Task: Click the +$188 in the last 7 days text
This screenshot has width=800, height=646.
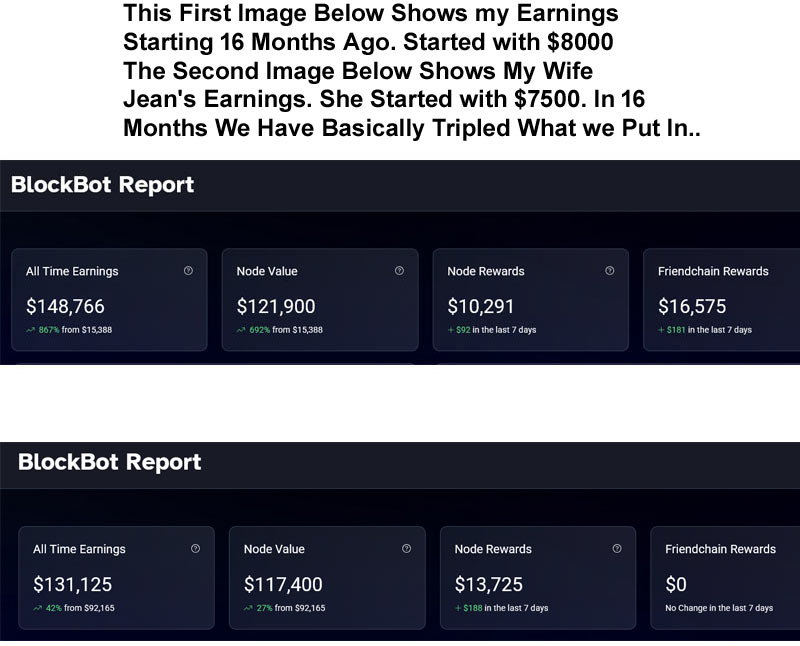Action: coord(502,608)
